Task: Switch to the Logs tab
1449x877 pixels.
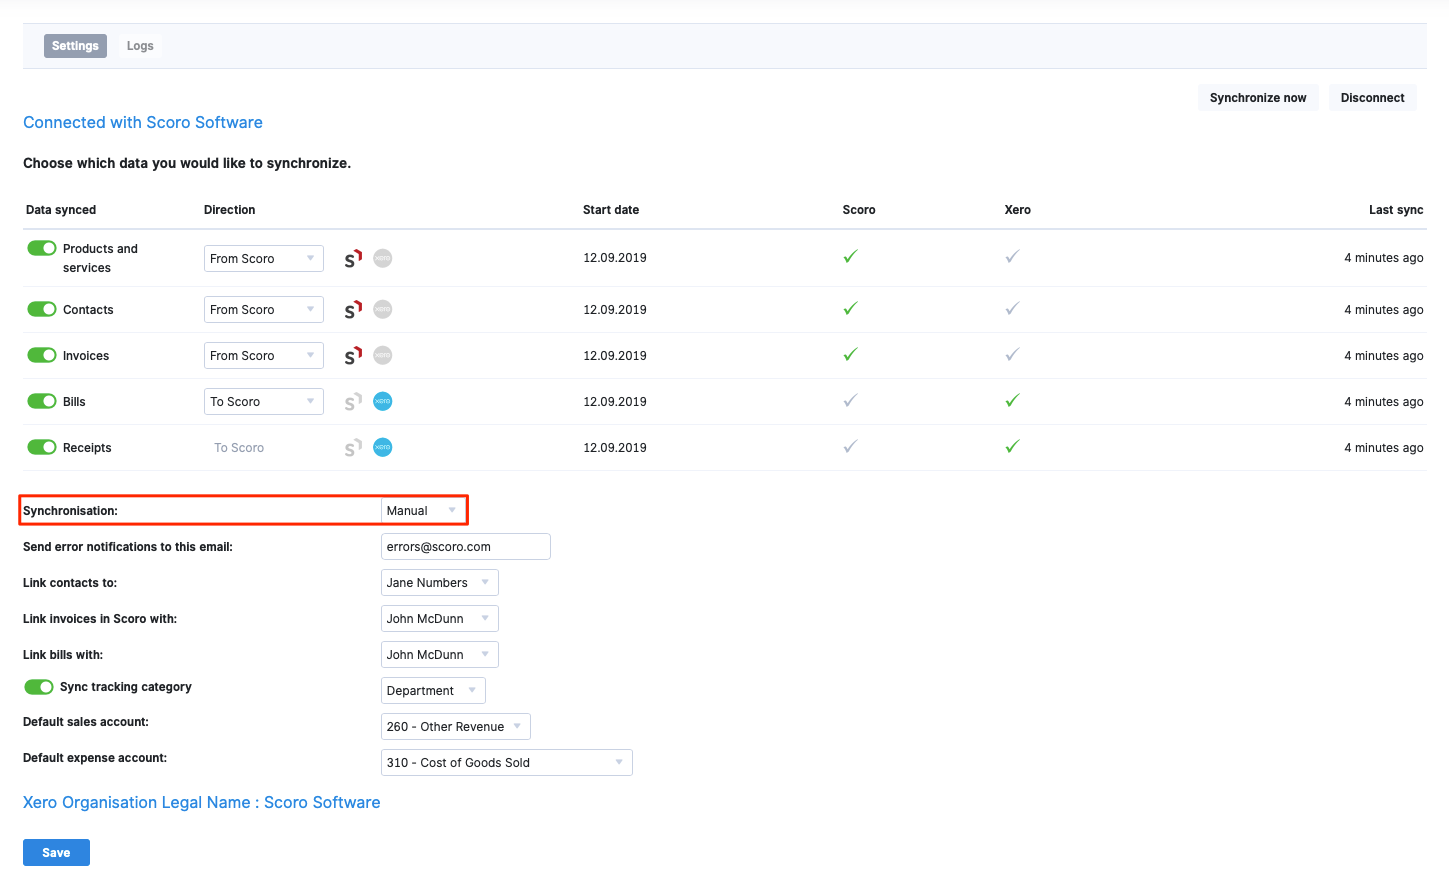Action: 140,46
